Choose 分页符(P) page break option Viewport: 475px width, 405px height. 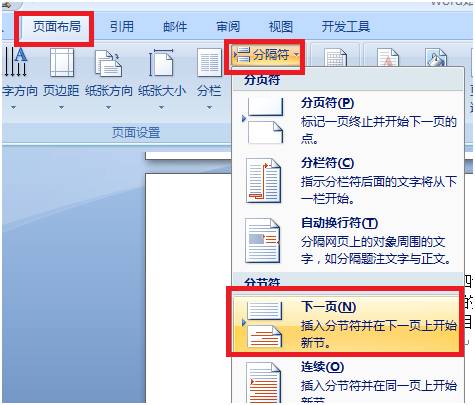pyautogui.click(x=348, y=121)
